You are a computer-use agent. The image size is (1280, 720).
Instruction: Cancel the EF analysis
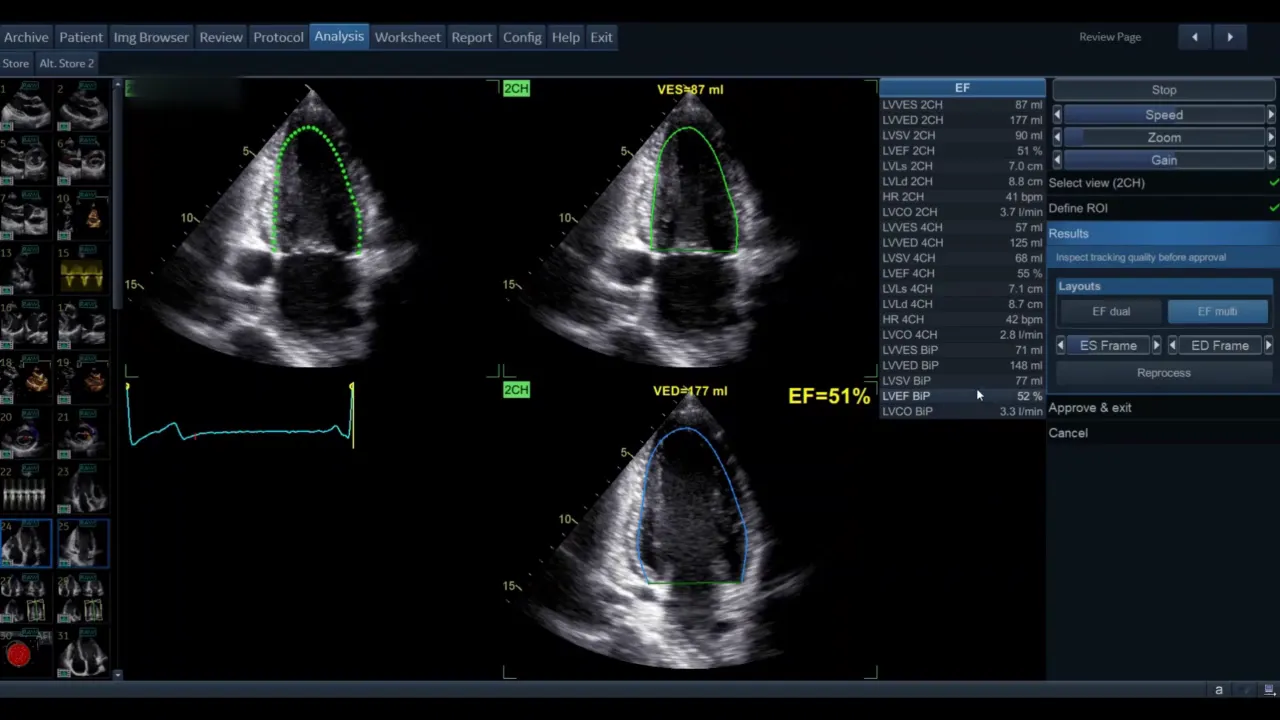[1068, 433]
